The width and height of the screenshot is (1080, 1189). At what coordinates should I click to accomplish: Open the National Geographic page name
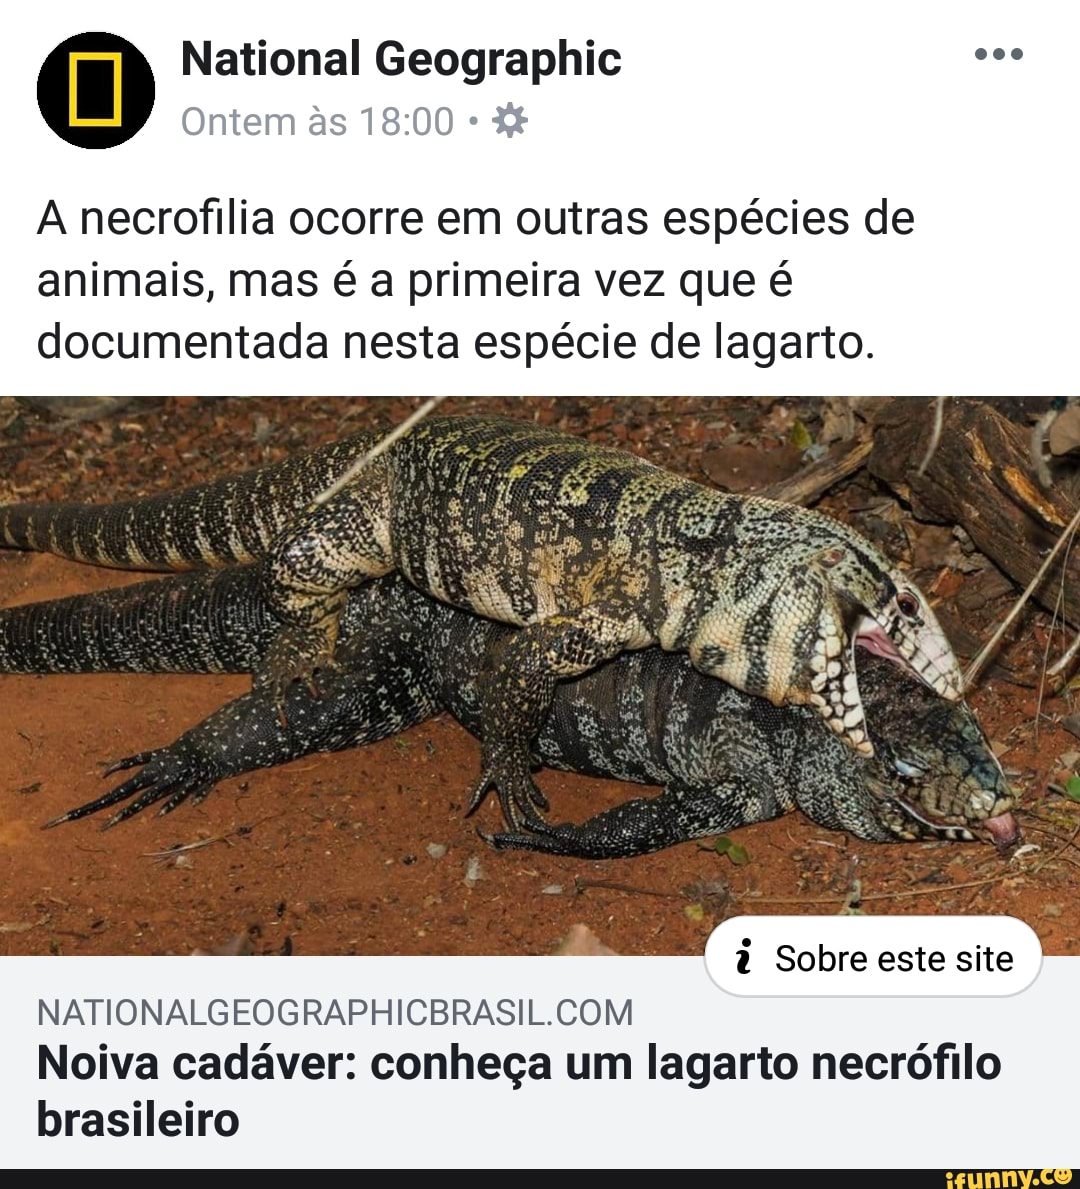pos(401,60)
